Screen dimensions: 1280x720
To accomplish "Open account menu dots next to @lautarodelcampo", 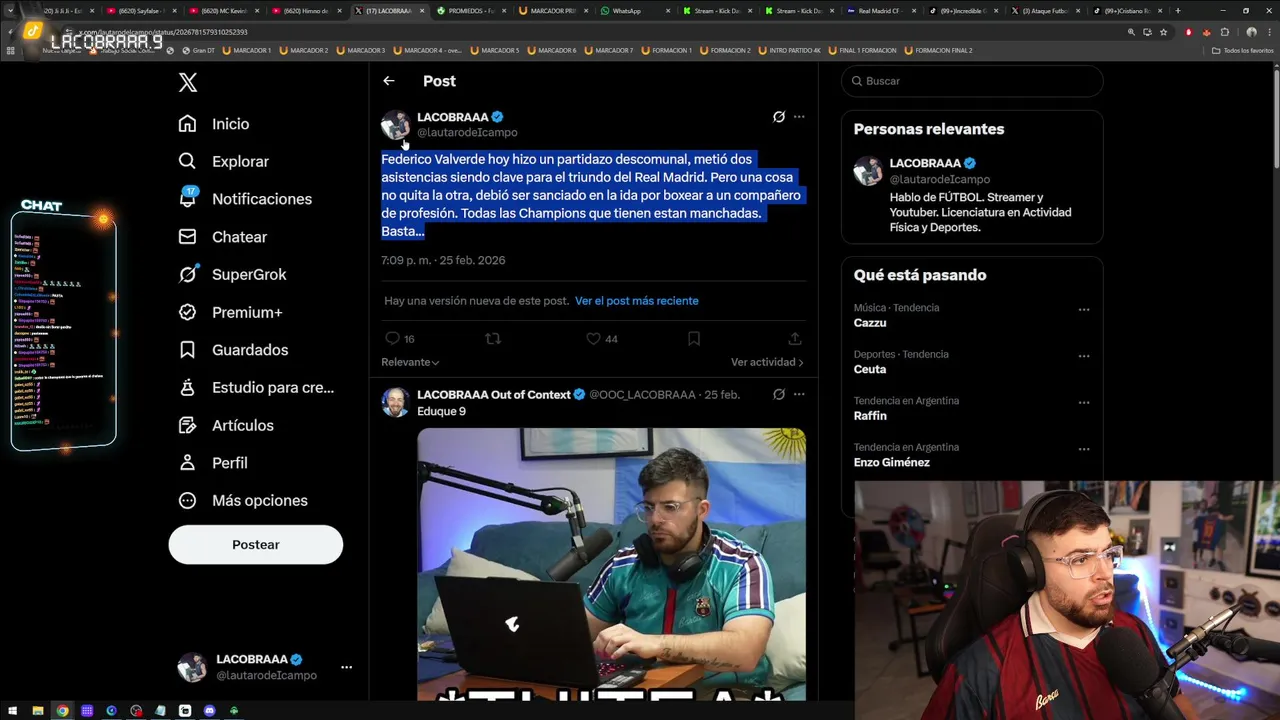I will tap(346, 667).
